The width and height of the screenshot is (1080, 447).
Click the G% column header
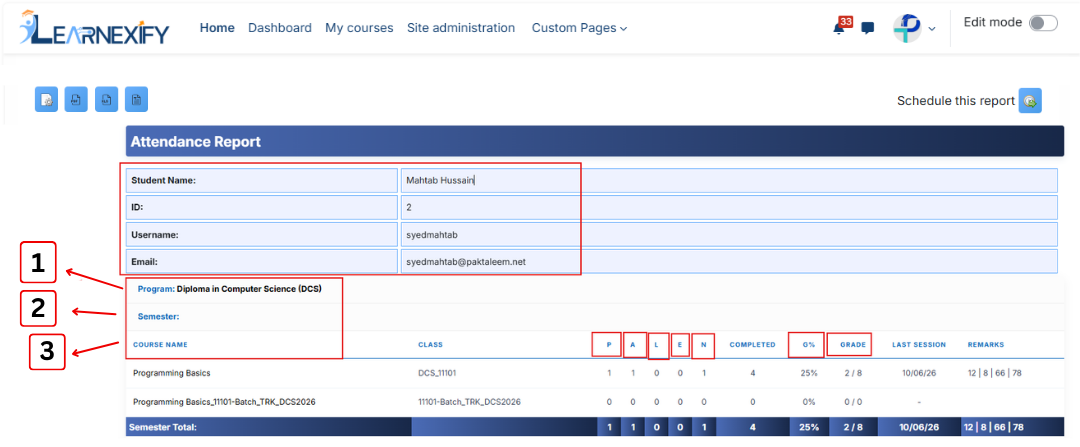[x=808, y=344]
